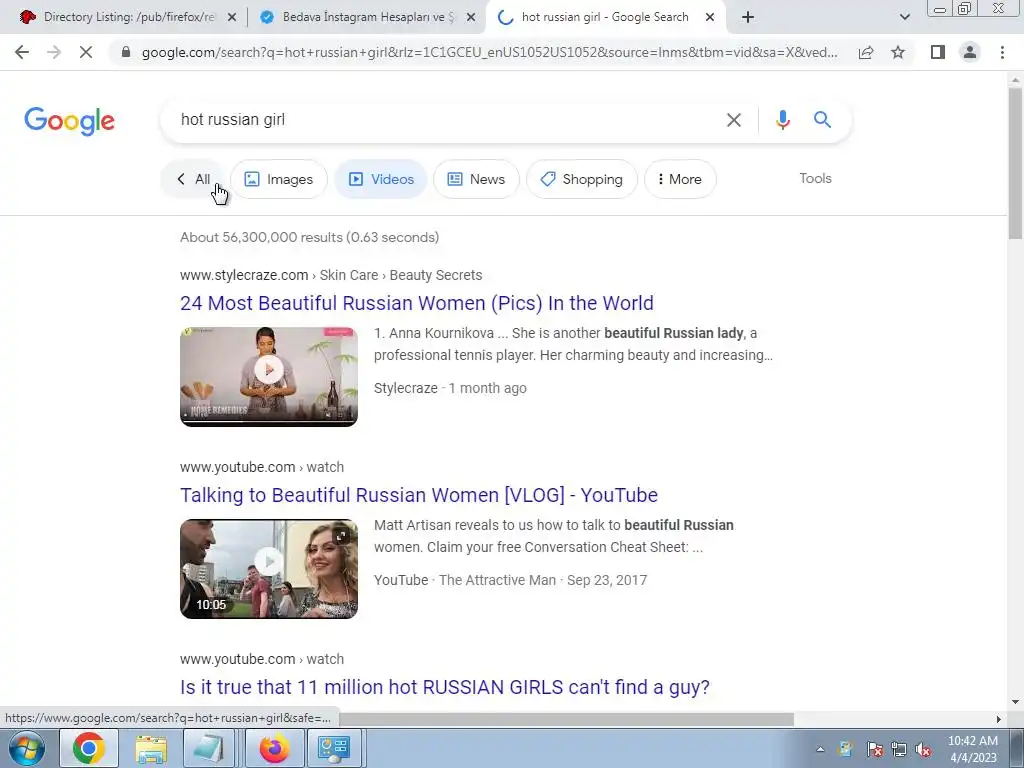This screenshot has height=768, width=1024.
Task: Share this page from the address bar
Action: pos(866,52)
